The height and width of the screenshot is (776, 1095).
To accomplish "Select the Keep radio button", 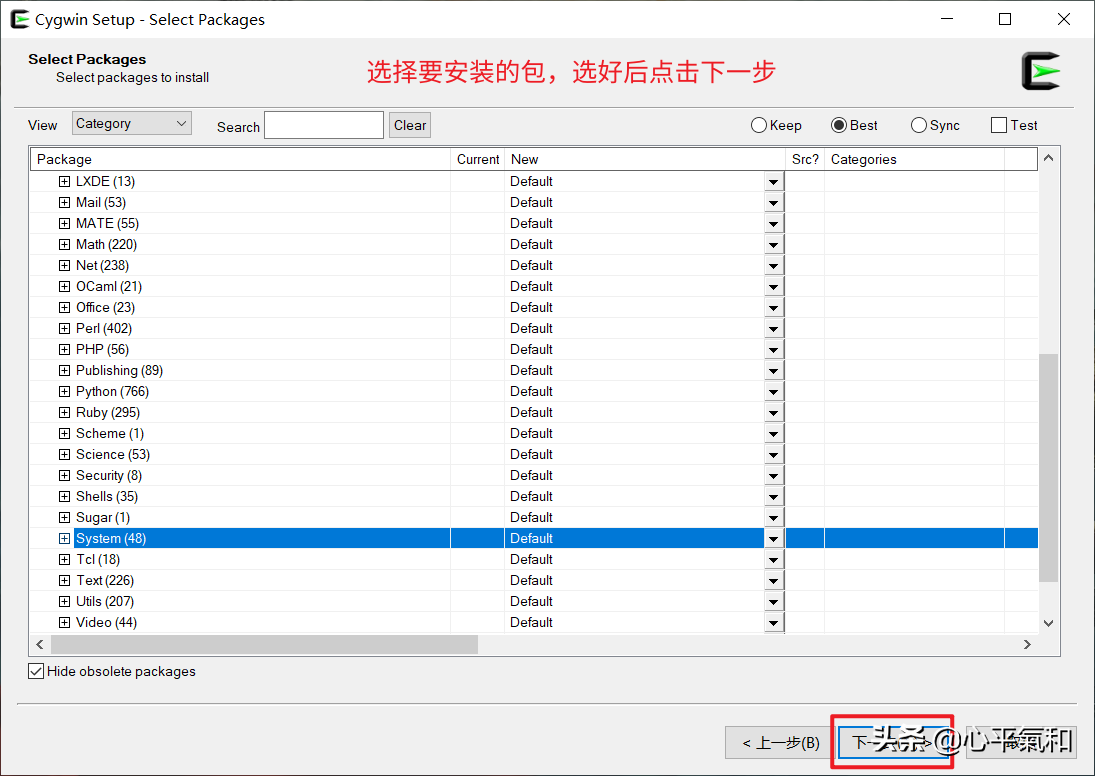I will (x=758, y=125).
